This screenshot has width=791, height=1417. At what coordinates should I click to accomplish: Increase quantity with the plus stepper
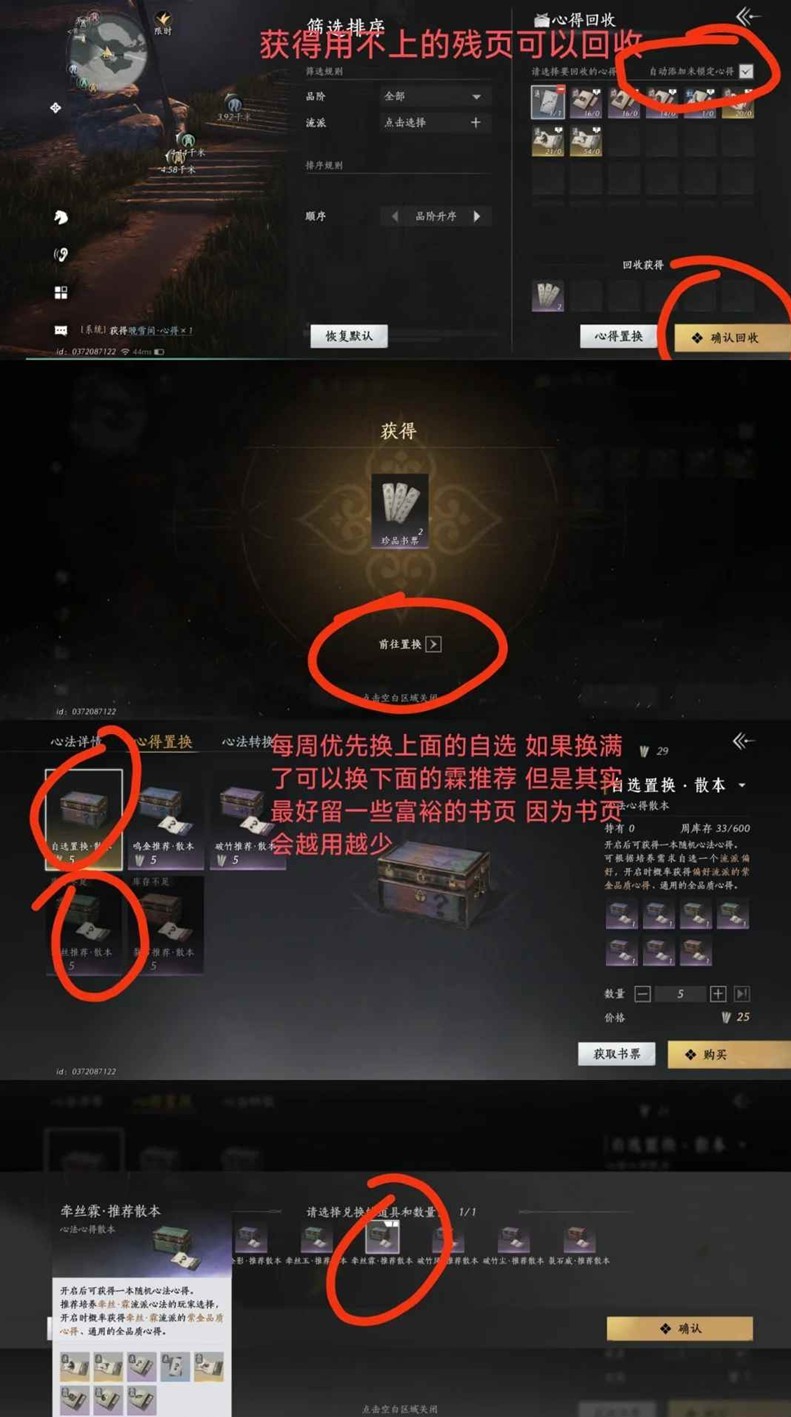[x=718, y=994]
